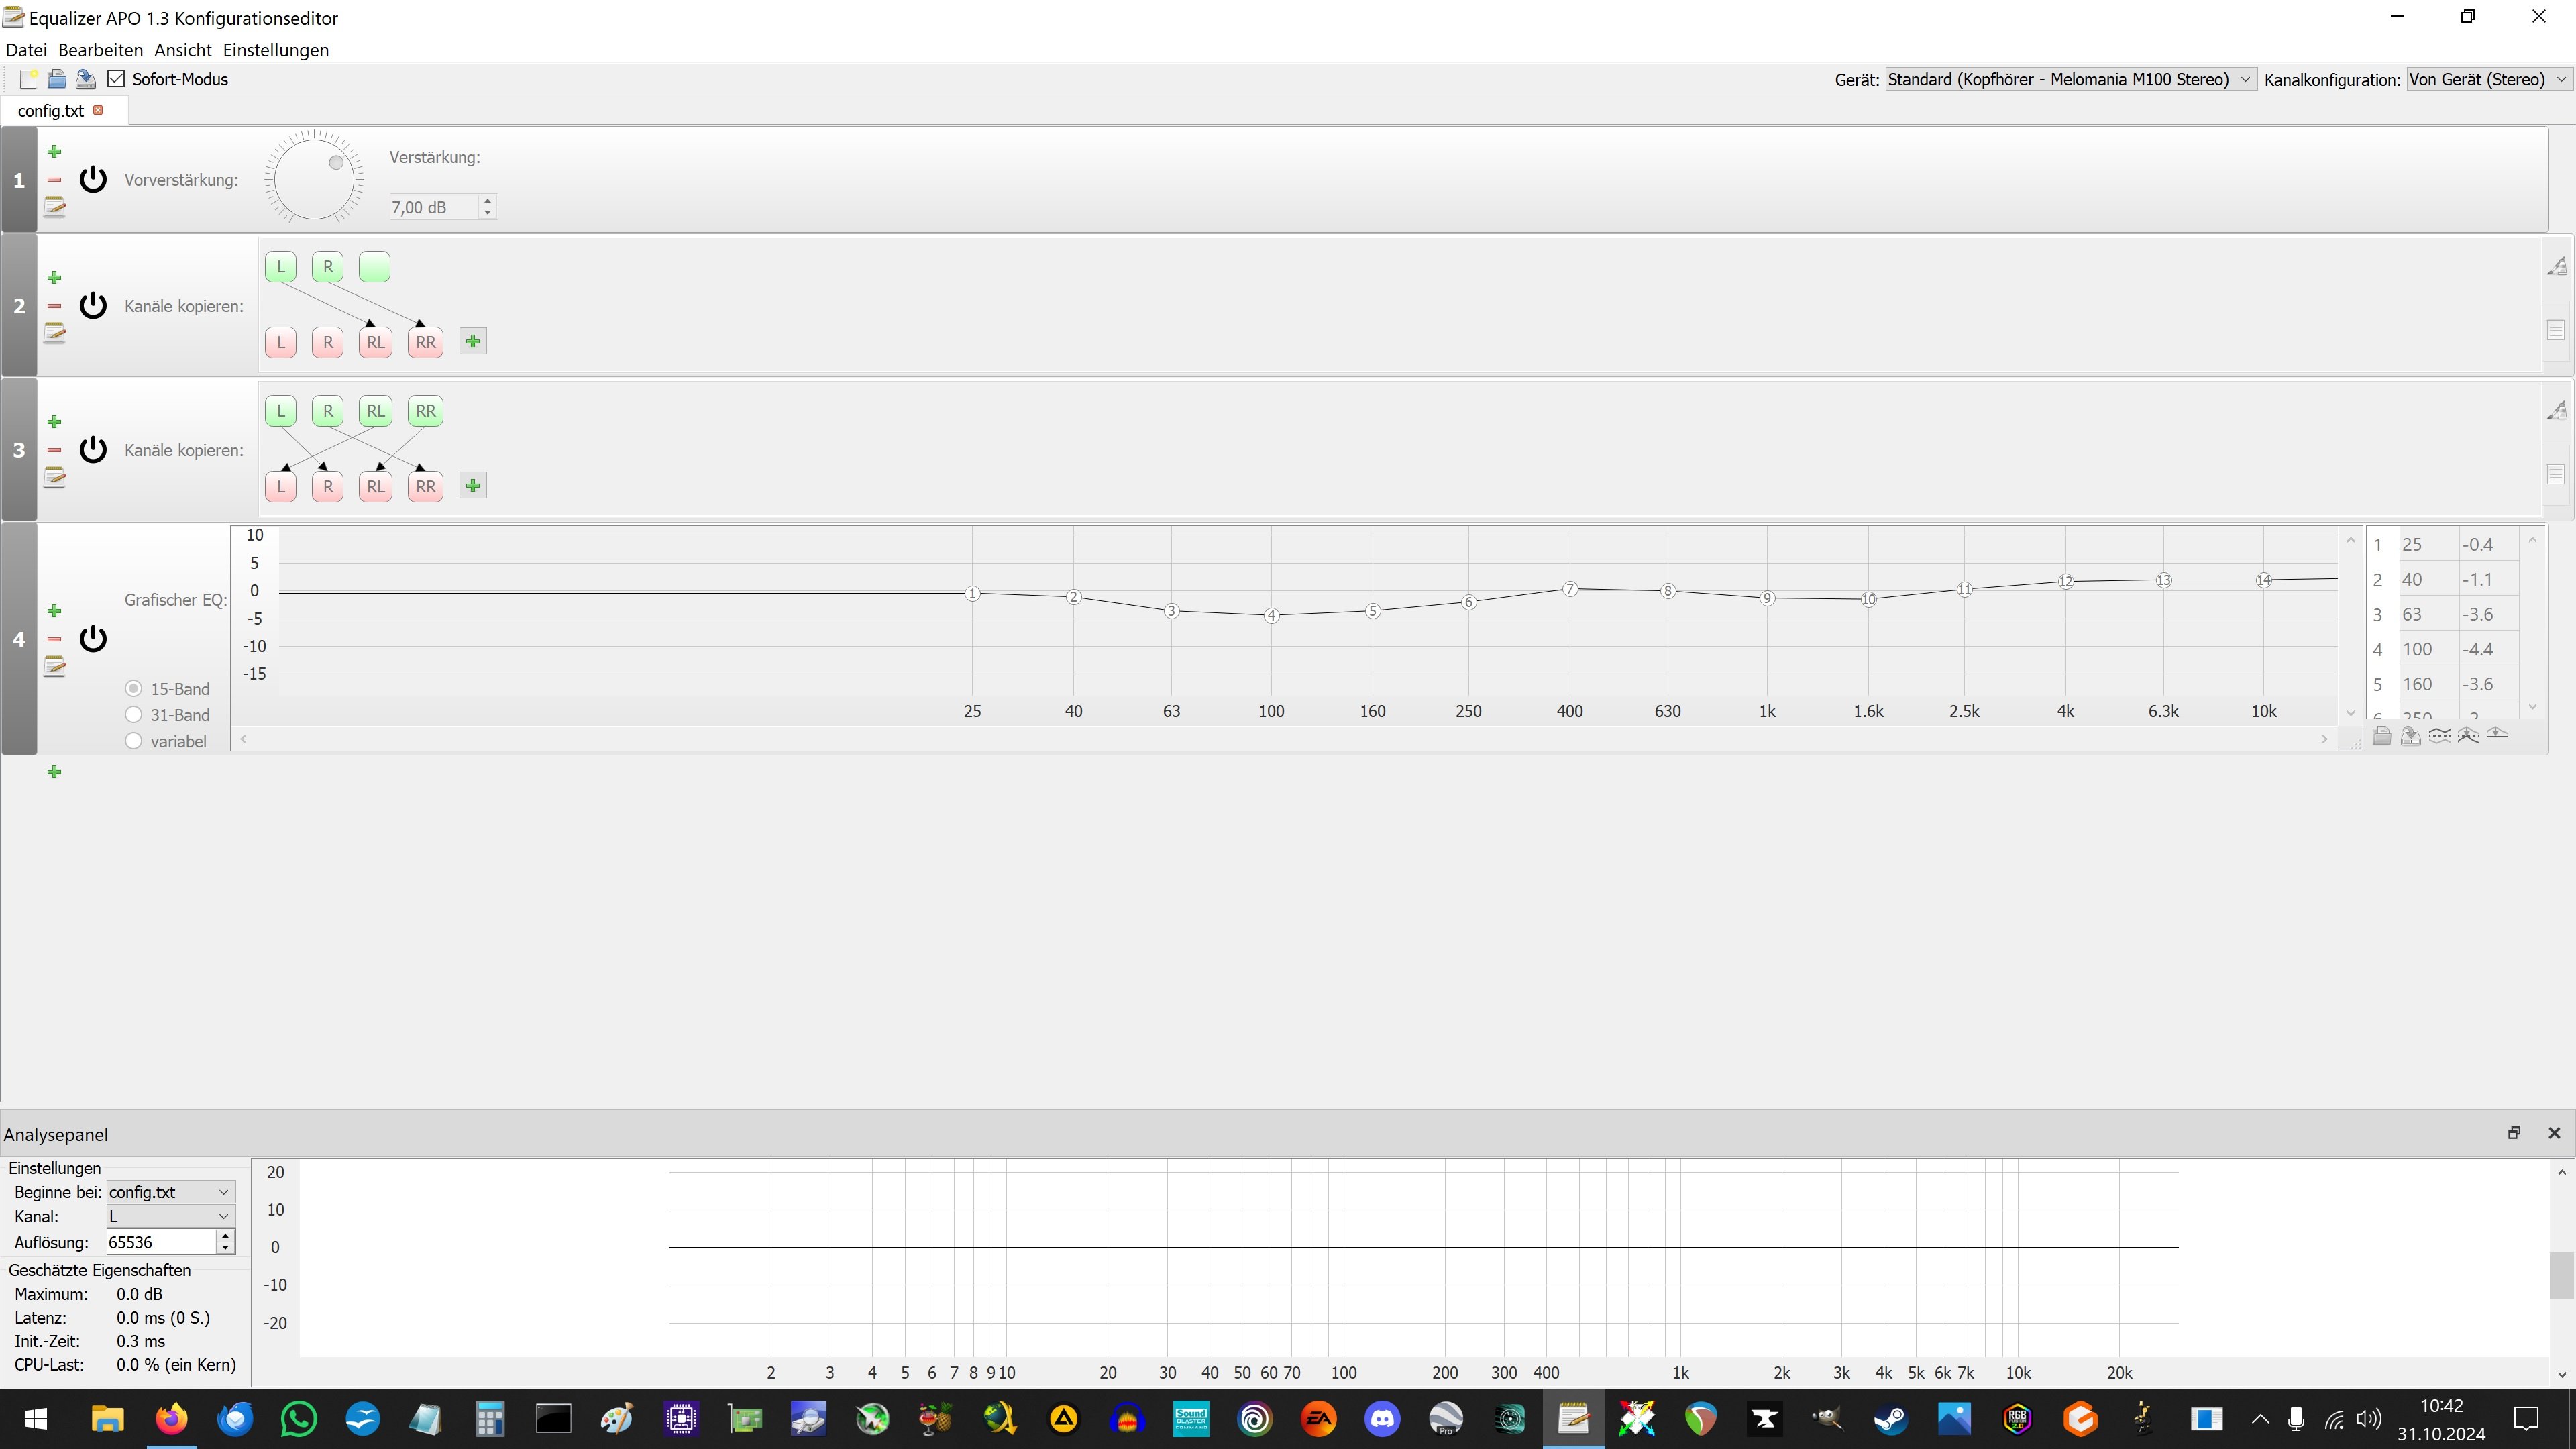Open the Bearbeiten menu
Screen dimensions: 2576x1449
[100, 50]
